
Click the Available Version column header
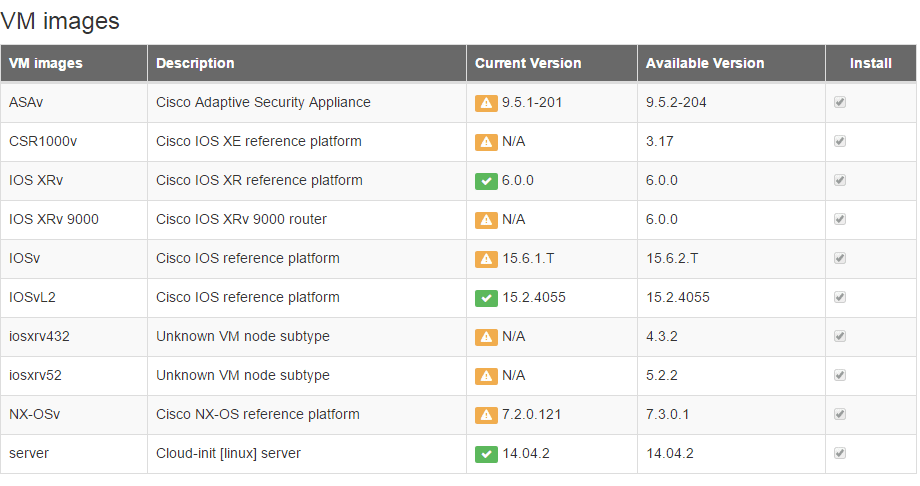(x=705, y=63)
